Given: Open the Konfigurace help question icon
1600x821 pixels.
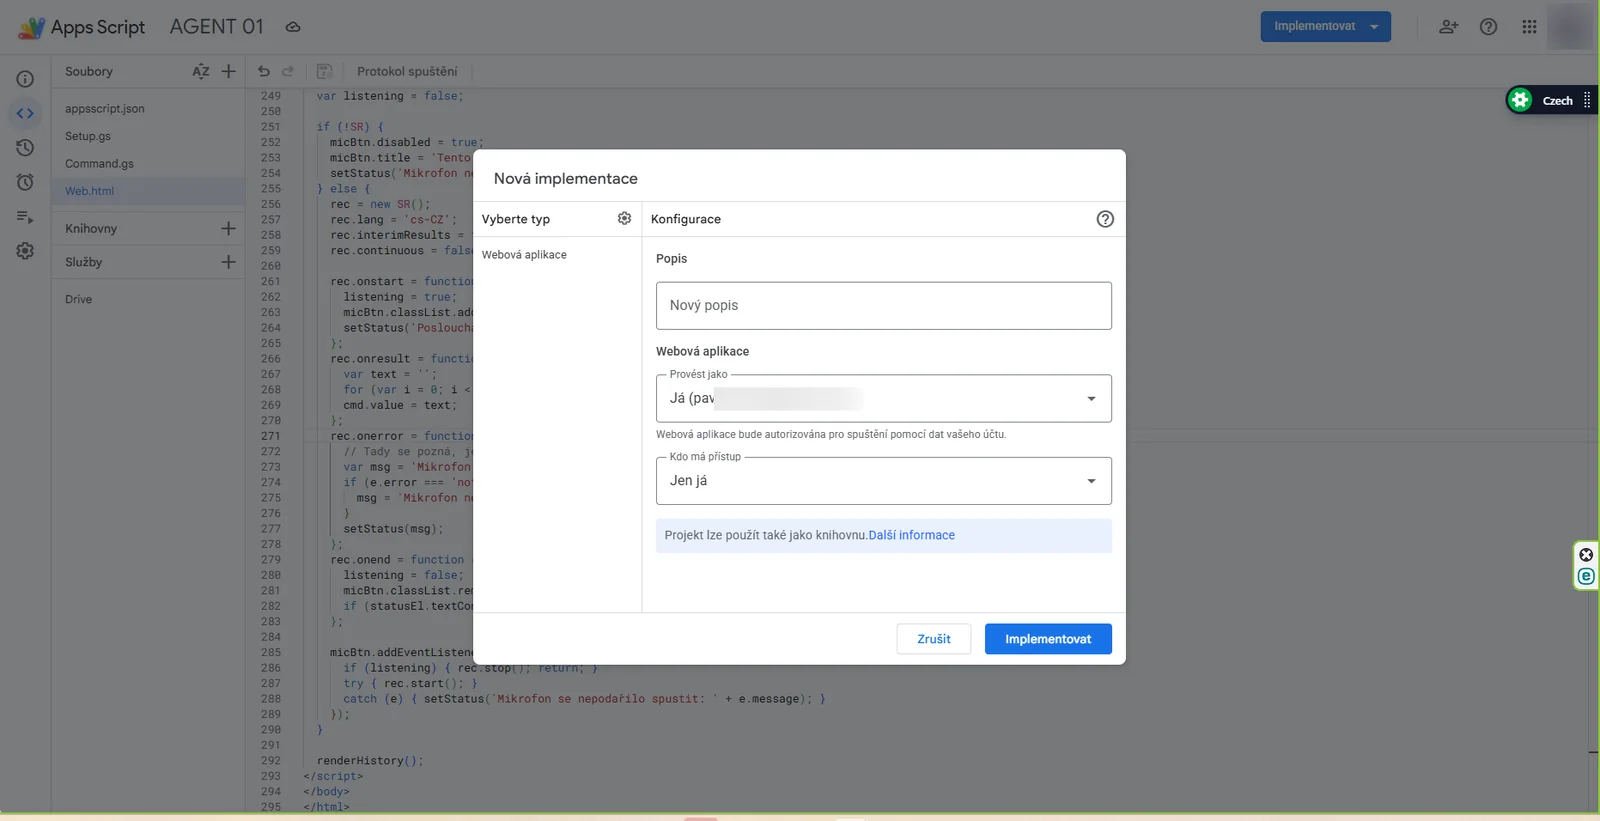Looking at the screenshot, I should [x=1105, y=219].
